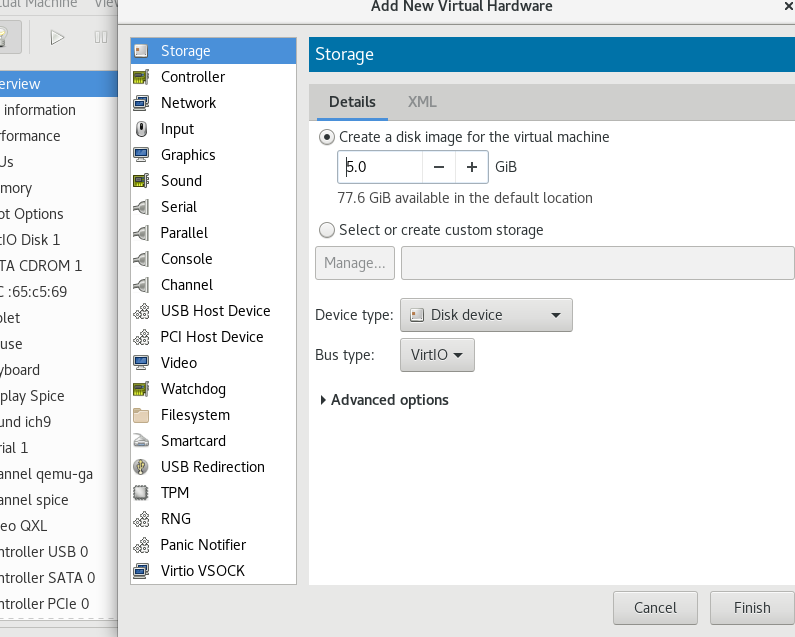This screenshot has height=637, width=795.
Task: Select the Watchdog card icon
Action: [141, 389]
